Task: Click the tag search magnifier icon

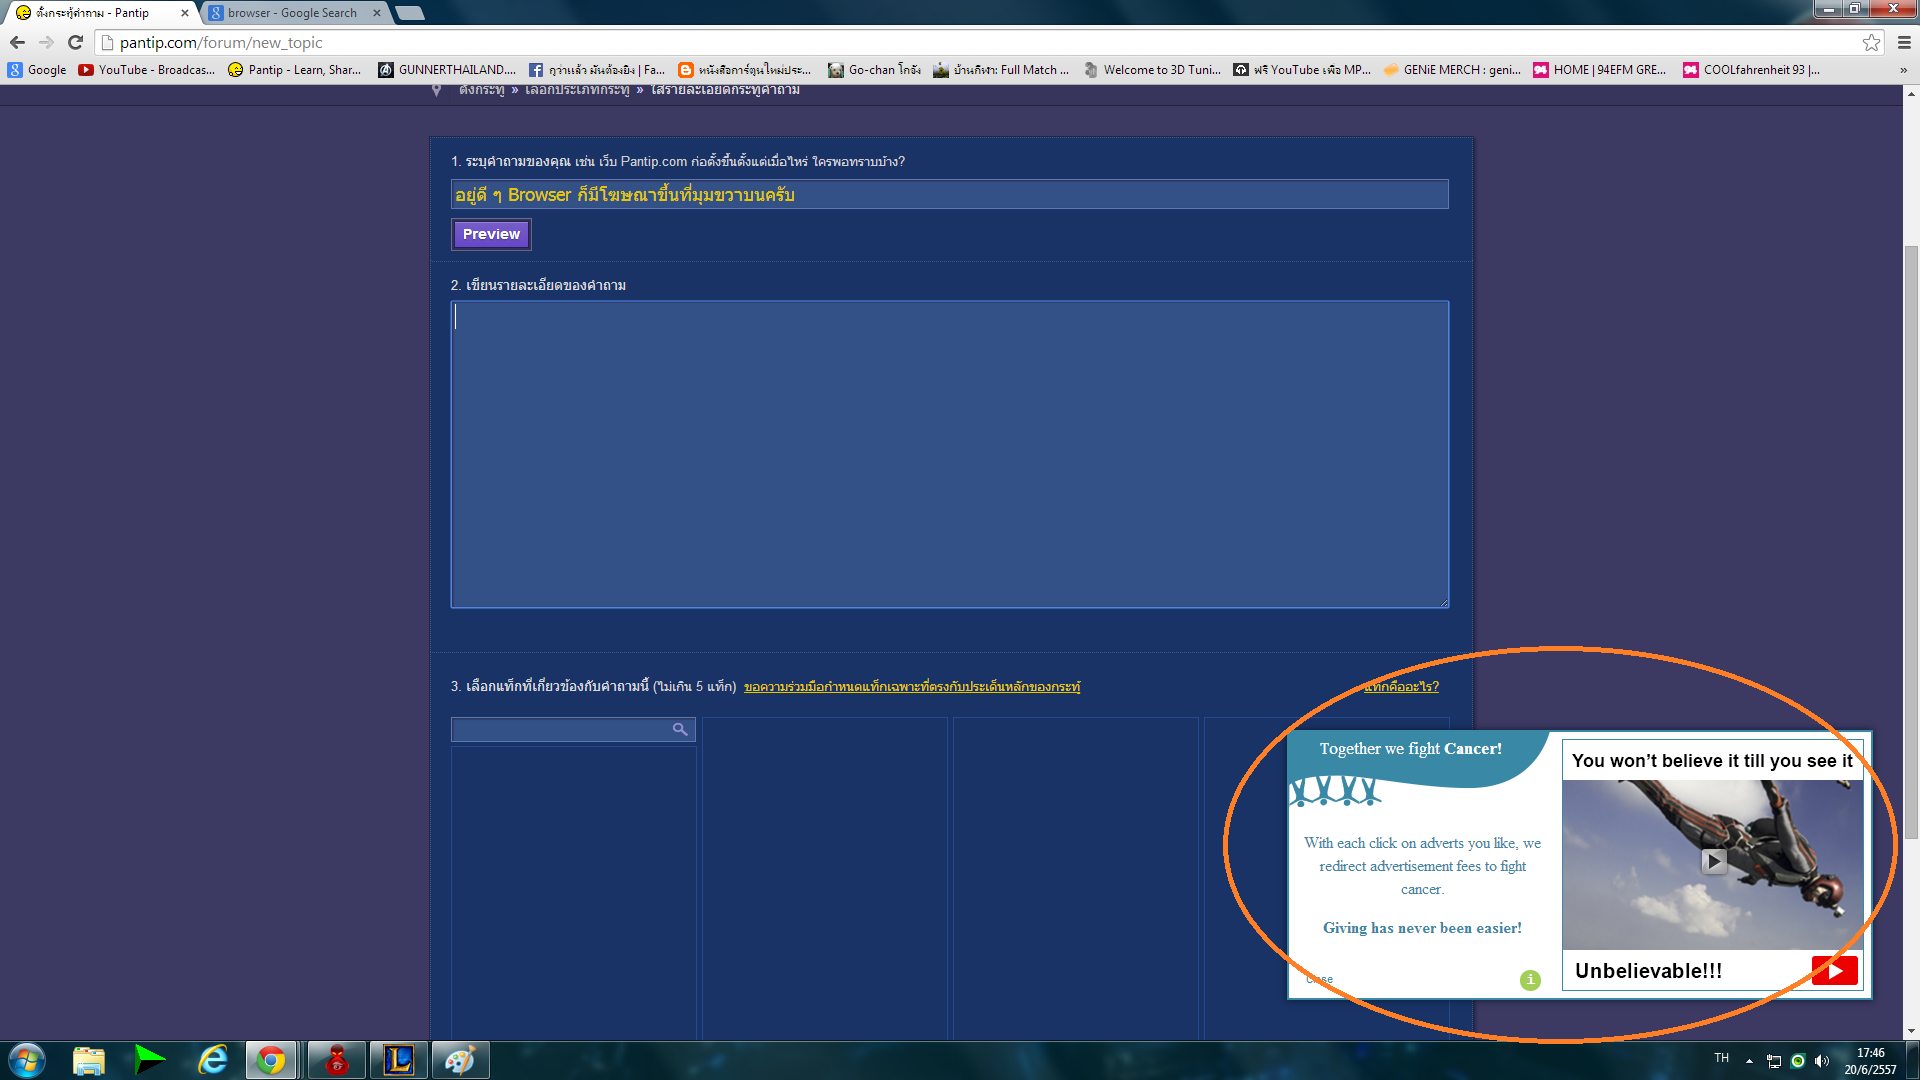Action: click(x=680, y=729)
